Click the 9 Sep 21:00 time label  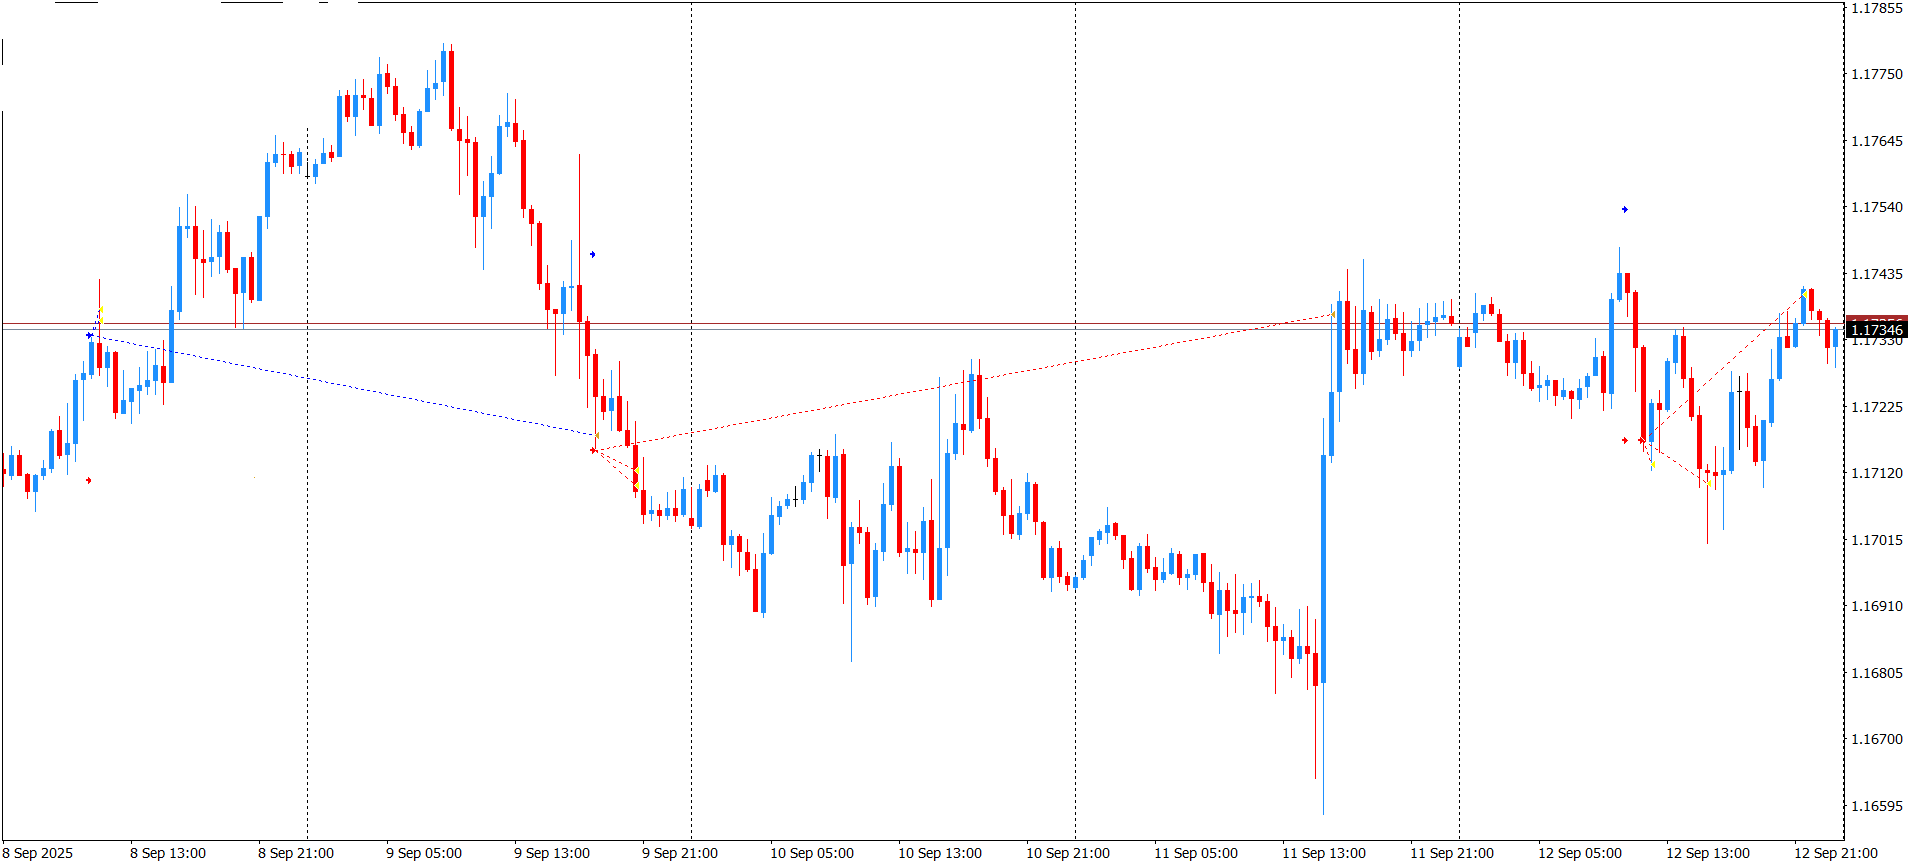pyautogui.click(x=680, y=853)
